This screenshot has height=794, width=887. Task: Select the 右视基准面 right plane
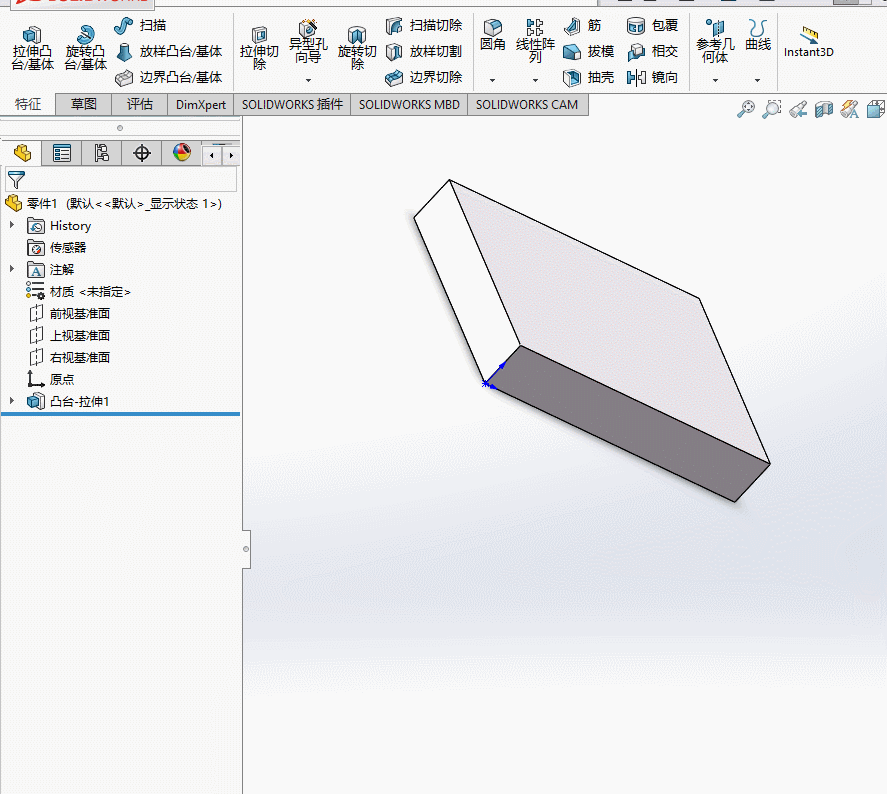coord(69,358)
